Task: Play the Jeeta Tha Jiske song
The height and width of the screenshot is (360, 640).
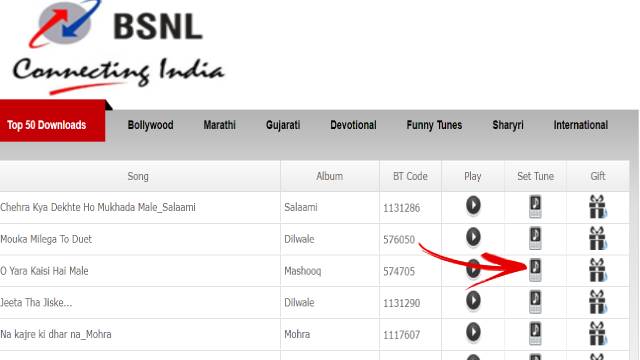Action: click(x=473, y=301)
